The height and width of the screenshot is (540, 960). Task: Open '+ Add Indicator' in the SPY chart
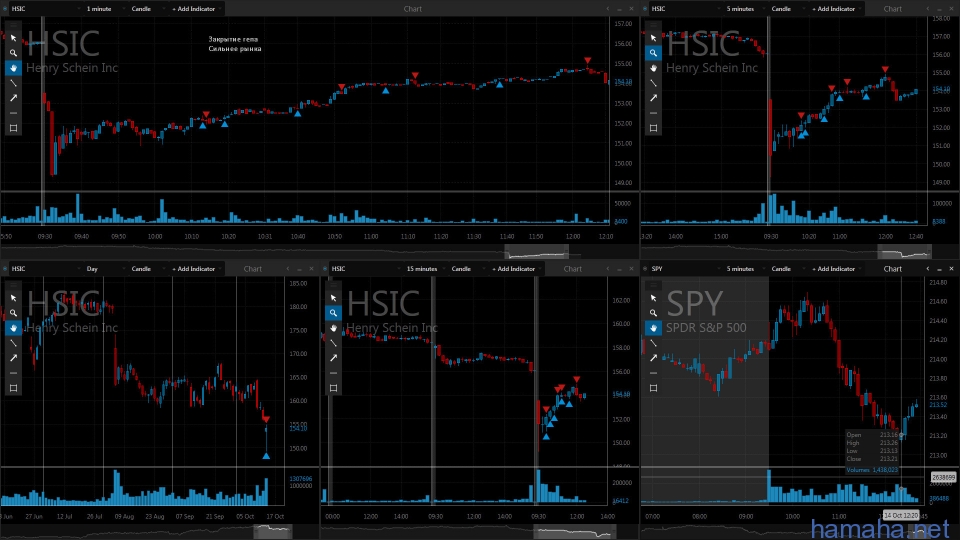(x=834, y=269)
